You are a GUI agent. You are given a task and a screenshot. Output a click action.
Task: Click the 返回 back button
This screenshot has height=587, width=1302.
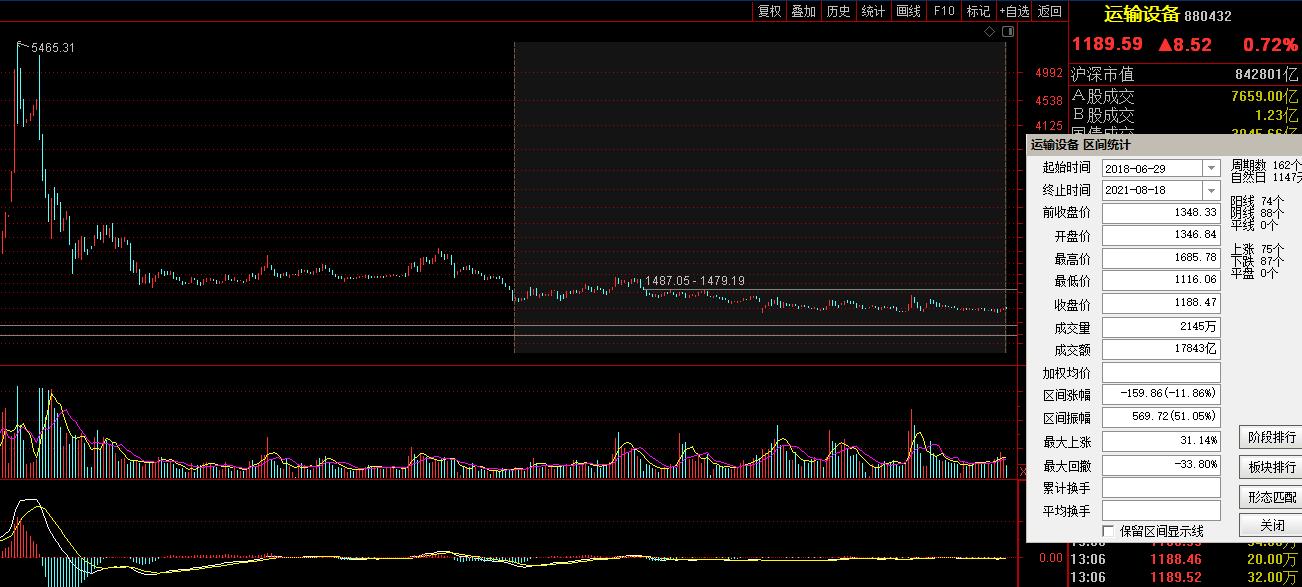point(1049,11)
